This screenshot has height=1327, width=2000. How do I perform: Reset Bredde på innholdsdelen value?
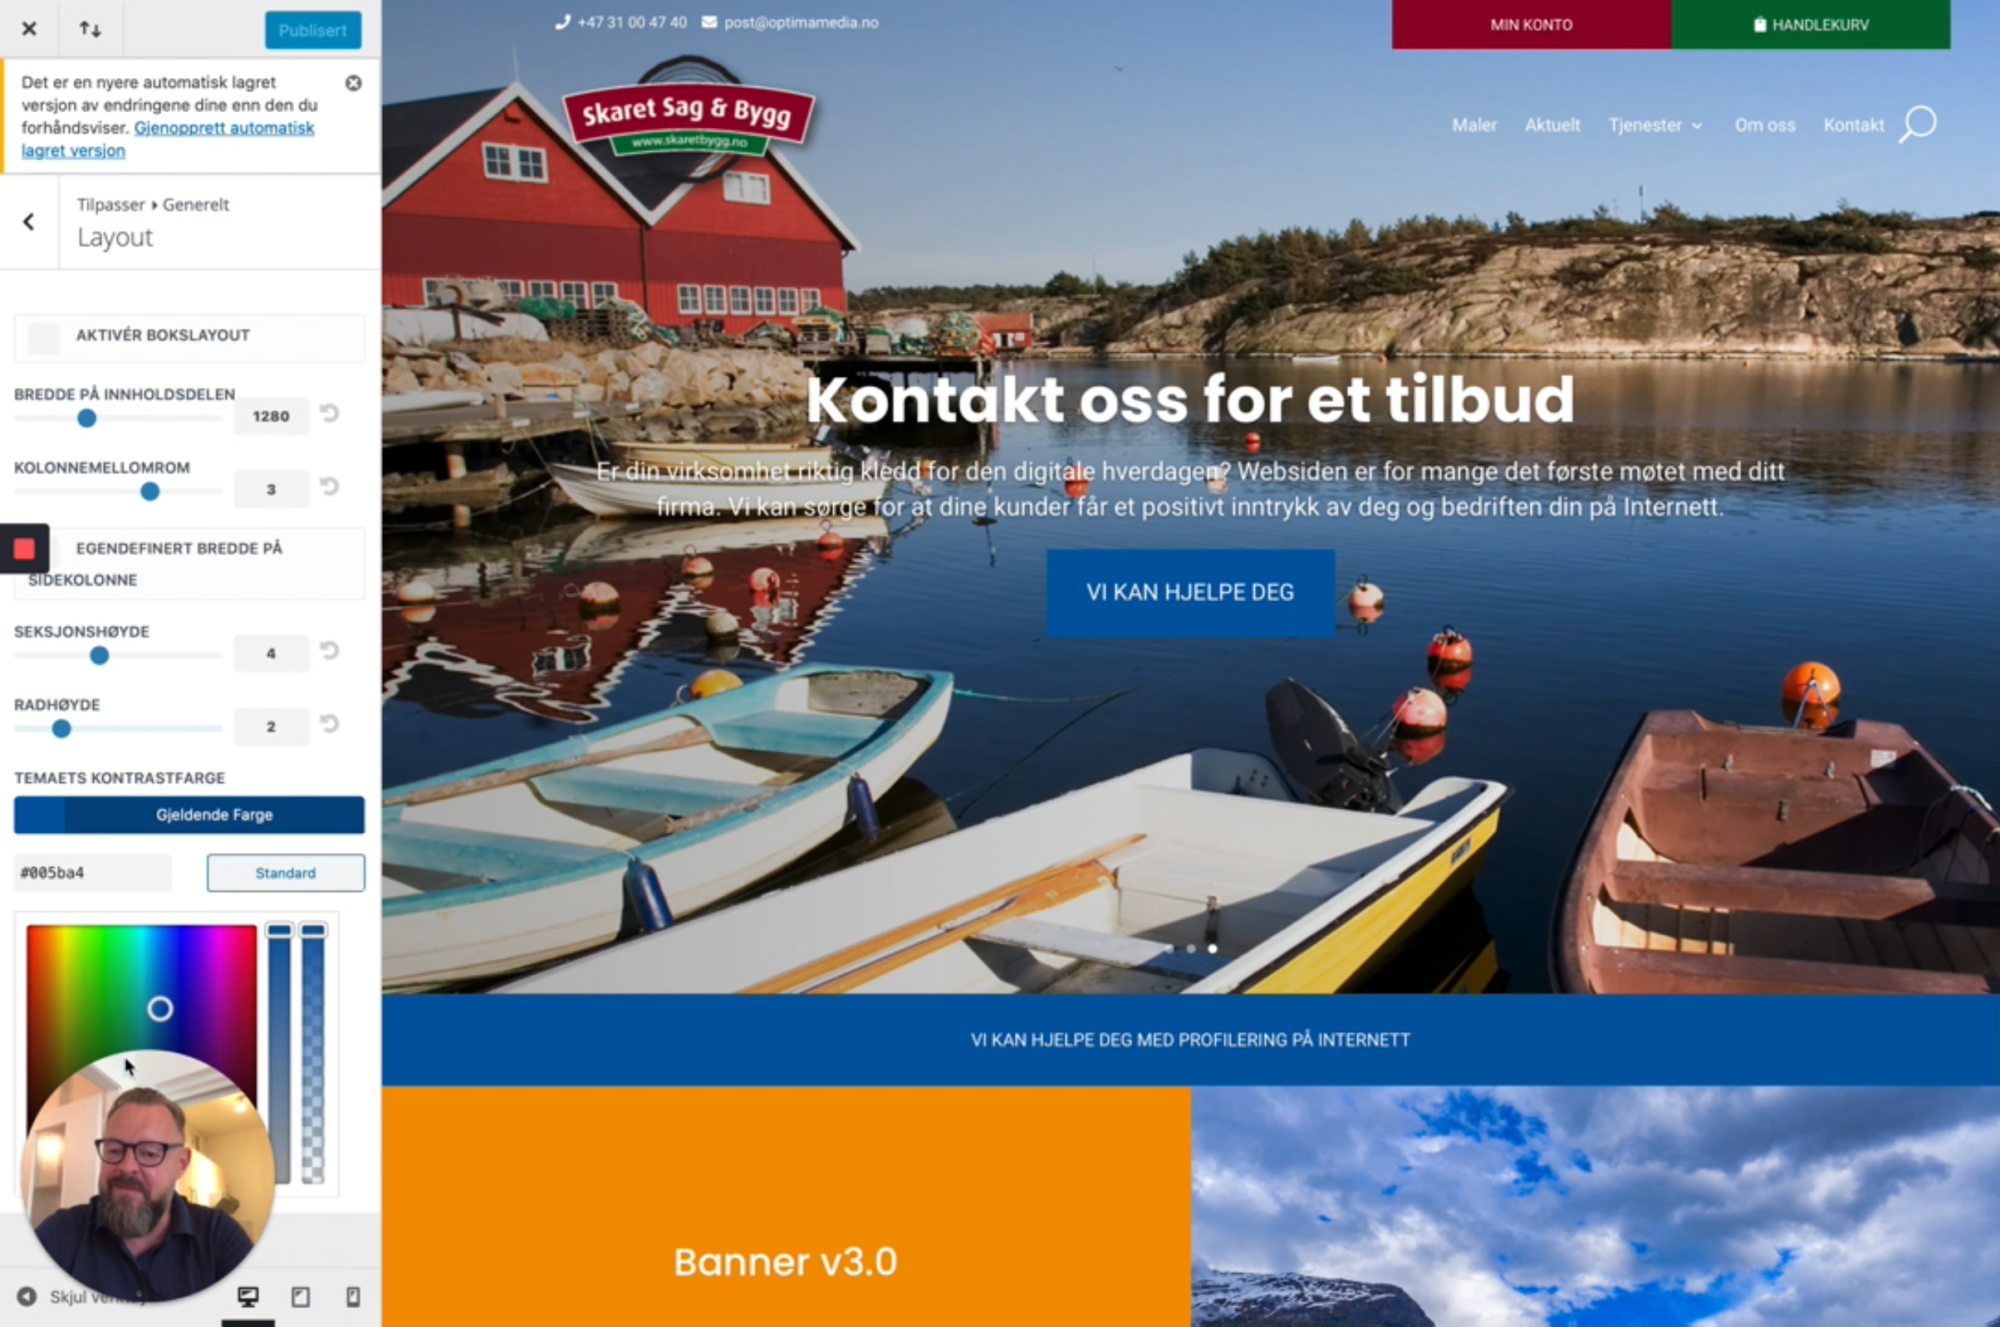pos(330,413)
